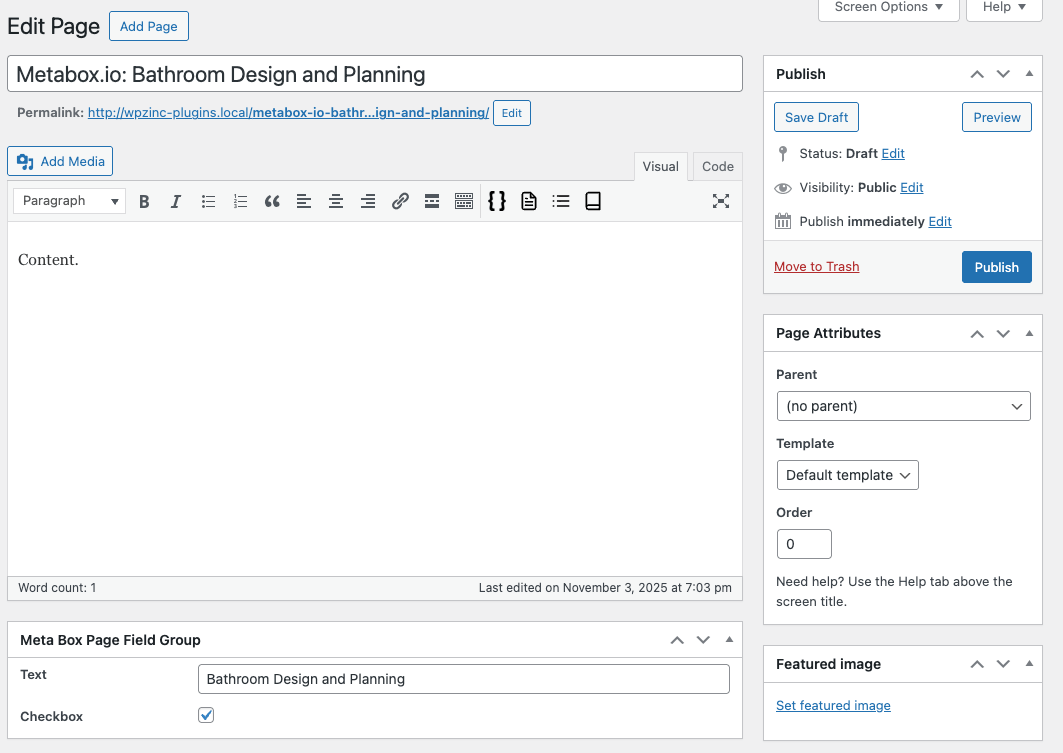This screenshot has height=753, width=1063.
Task: Insert a blockquote
Action: [272, 201]
